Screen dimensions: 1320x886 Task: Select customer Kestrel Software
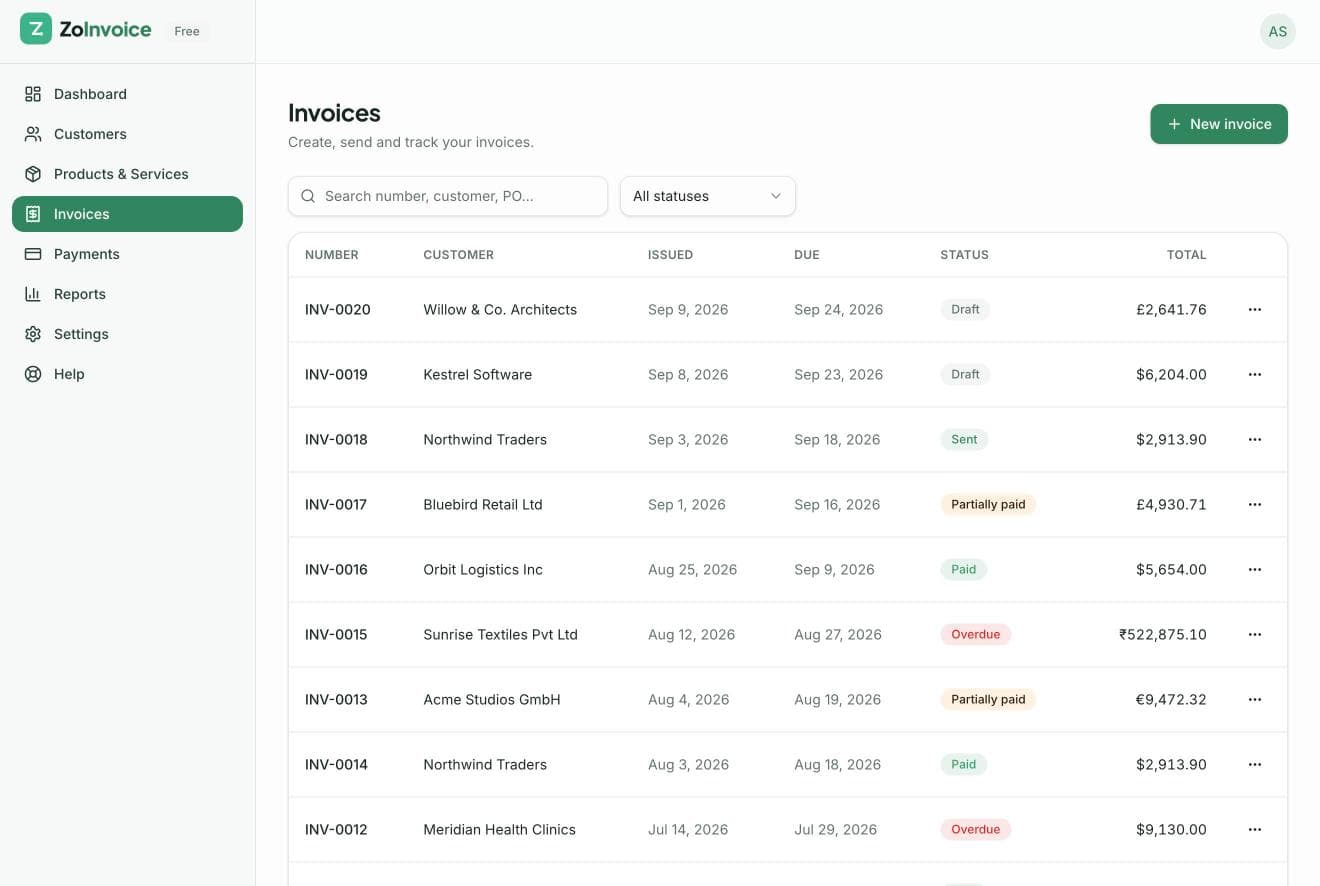point(478,375)
